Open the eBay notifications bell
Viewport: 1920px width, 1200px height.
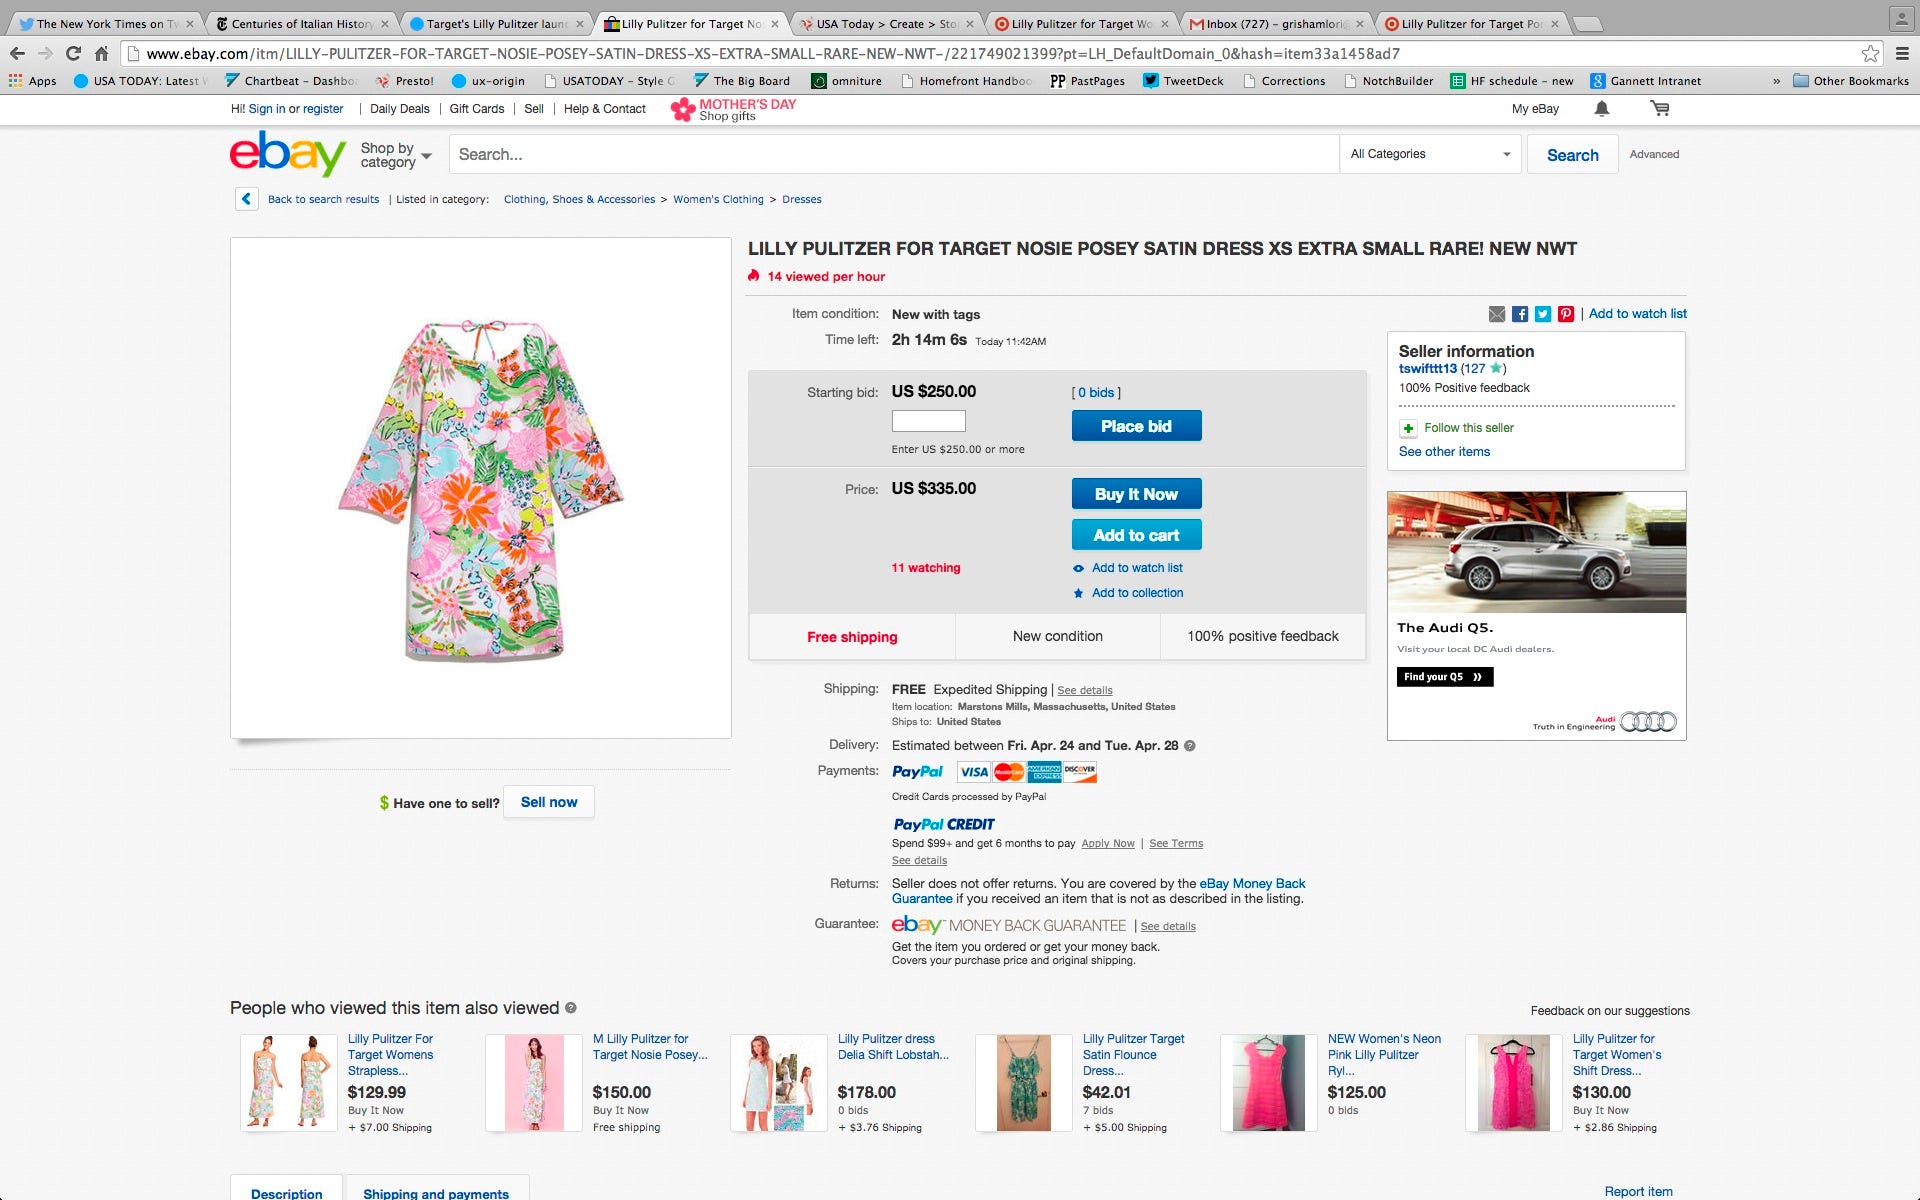tap(1602, 108)
